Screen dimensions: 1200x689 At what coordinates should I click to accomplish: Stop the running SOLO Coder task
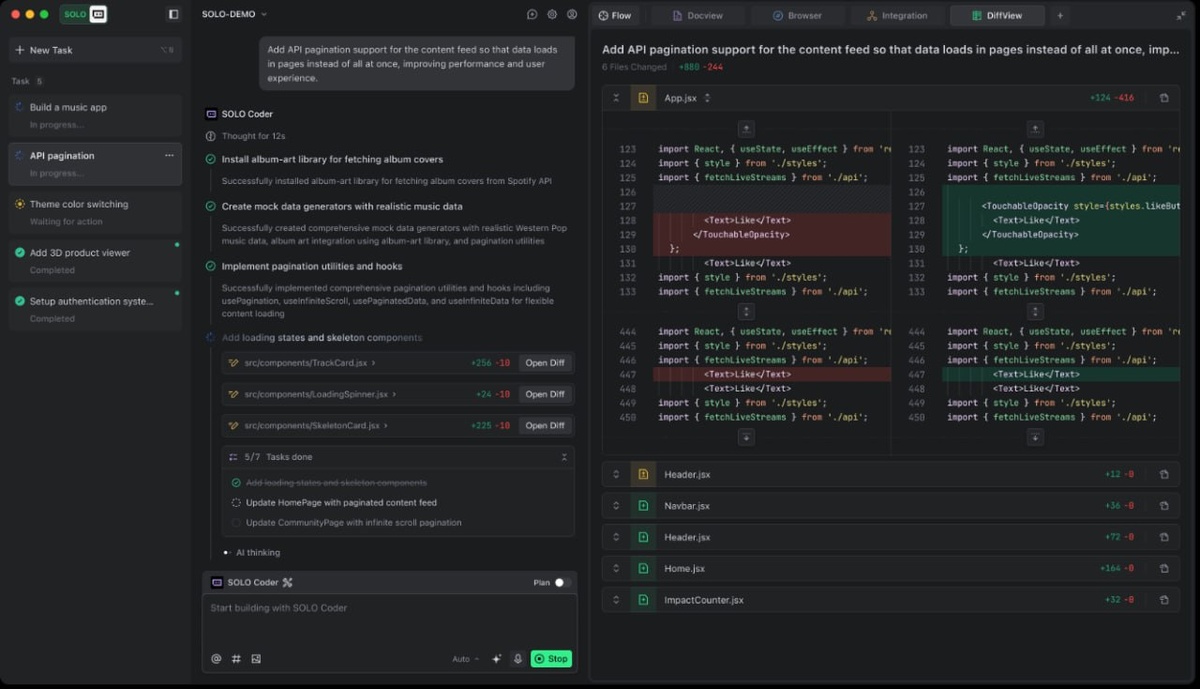coord(551,658)
